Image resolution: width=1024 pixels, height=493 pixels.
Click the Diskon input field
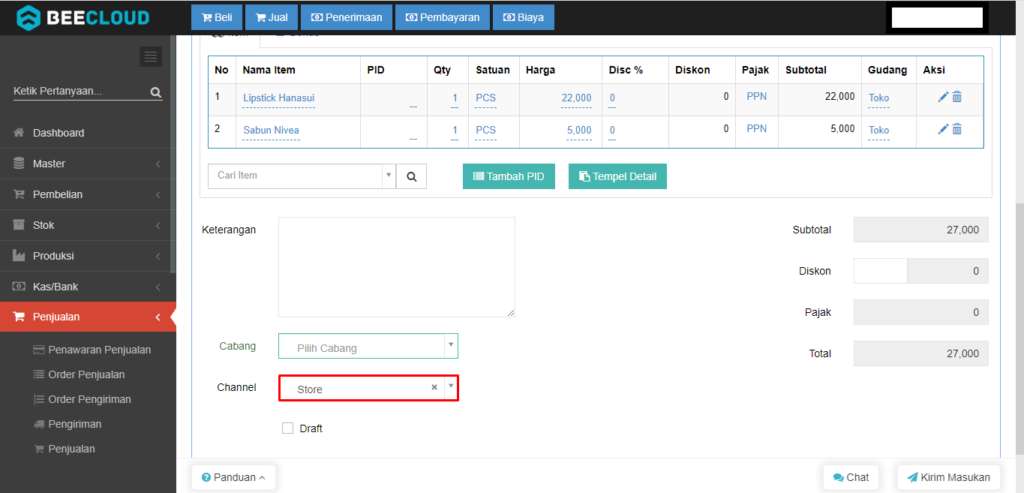coord(880,271)
